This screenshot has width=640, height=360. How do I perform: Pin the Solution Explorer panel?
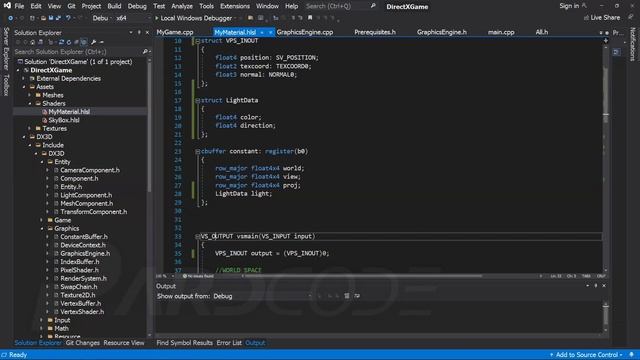tap(139, 33)
